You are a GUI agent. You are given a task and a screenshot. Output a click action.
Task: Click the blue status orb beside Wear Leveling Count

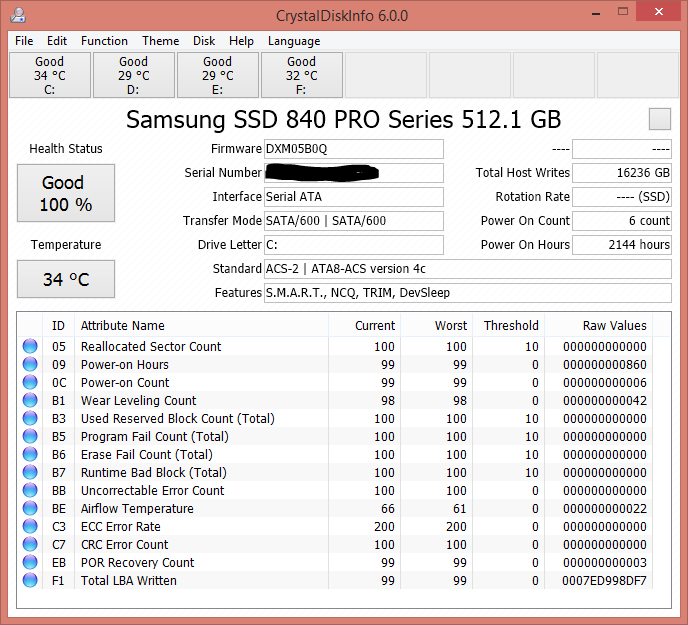tap(30, 401)
